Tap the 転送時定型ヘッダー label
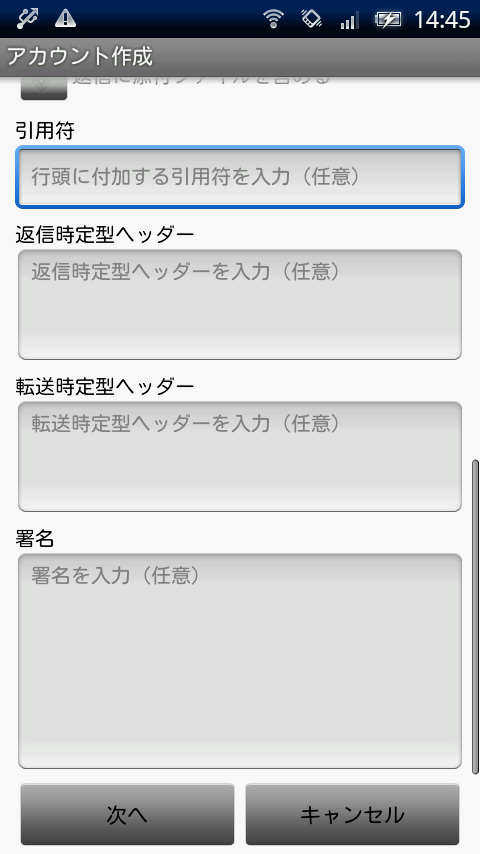 tap(105, 386)
